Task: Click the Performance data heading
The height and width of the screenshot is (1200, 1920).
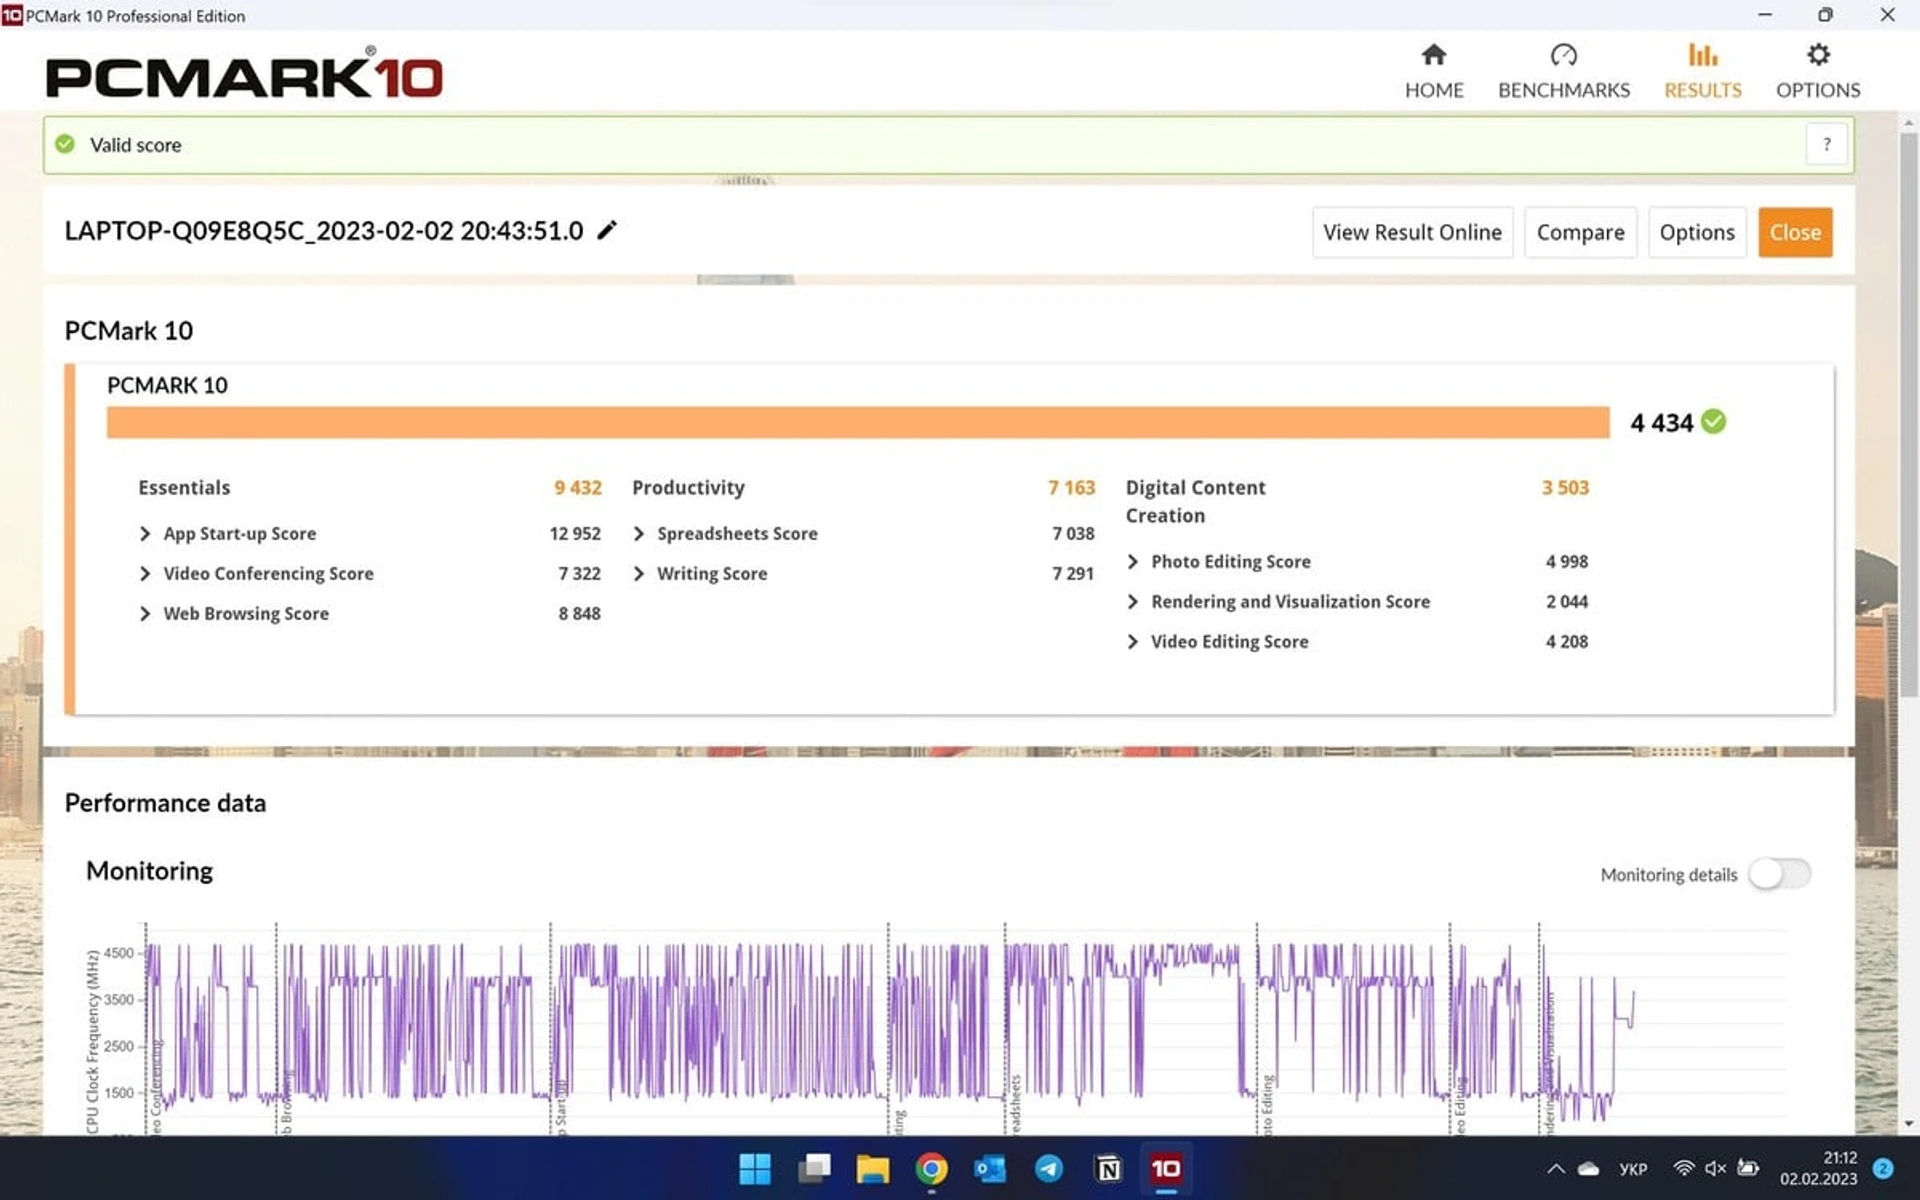Action: pyautogui.click(x=165, y=803)
